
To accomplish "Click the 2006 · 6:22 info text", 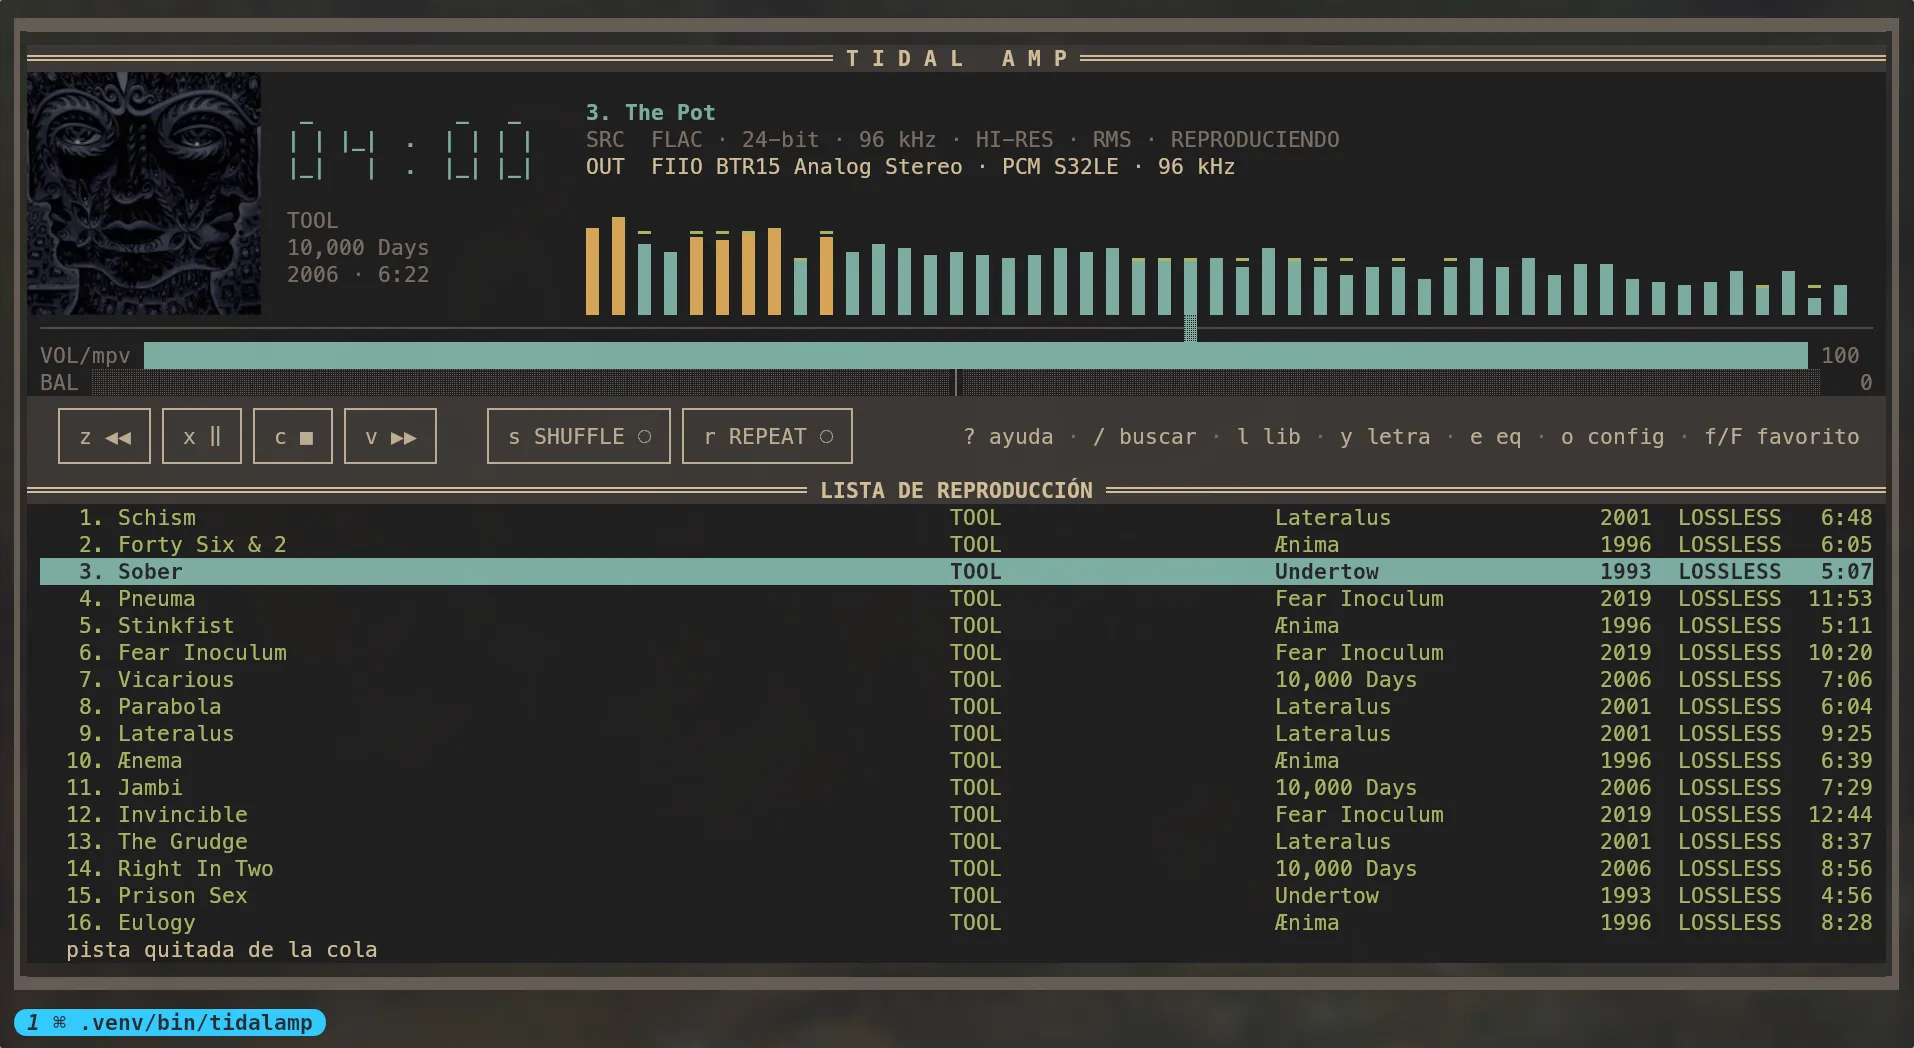I will (358, 275).
